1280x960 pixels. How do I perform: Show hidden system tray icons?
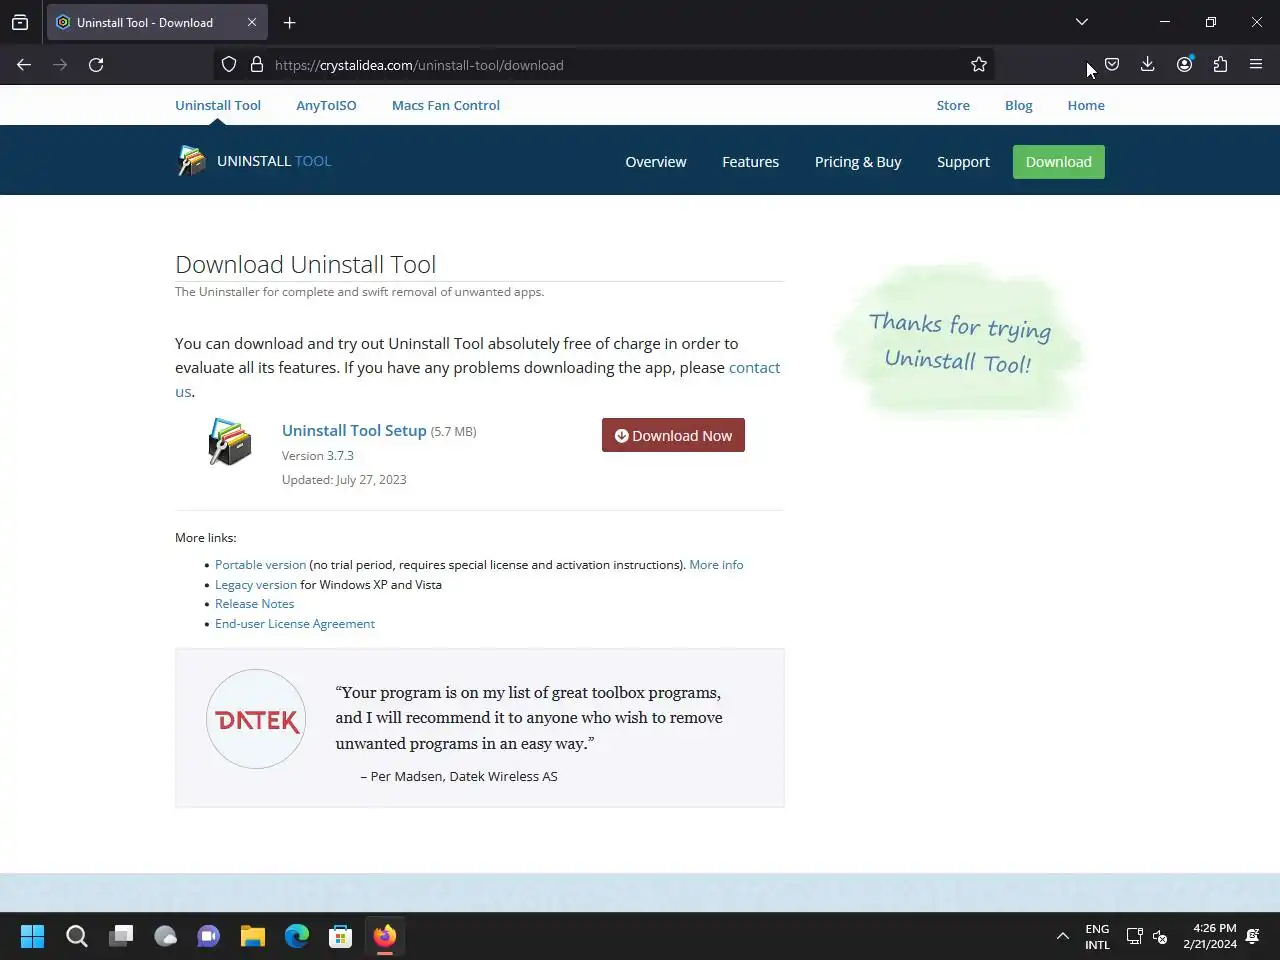click(x=1062, y=937)
